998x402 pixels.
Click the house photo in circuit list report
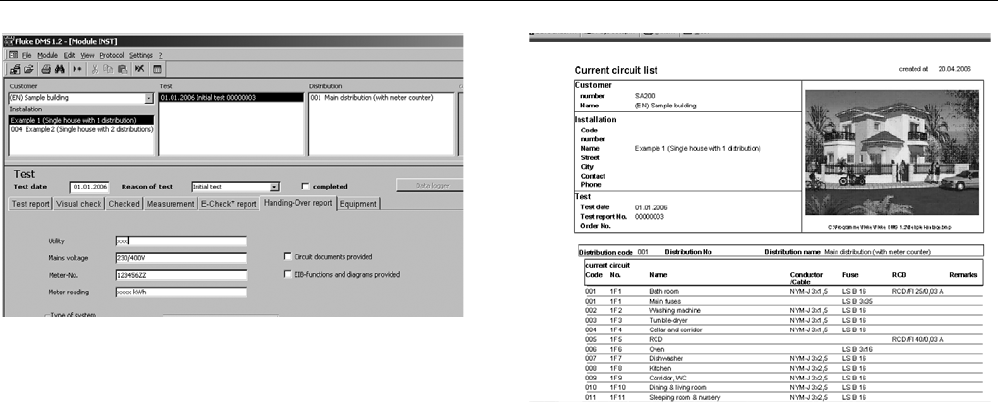pyautogui.click(x=892, y=153)
